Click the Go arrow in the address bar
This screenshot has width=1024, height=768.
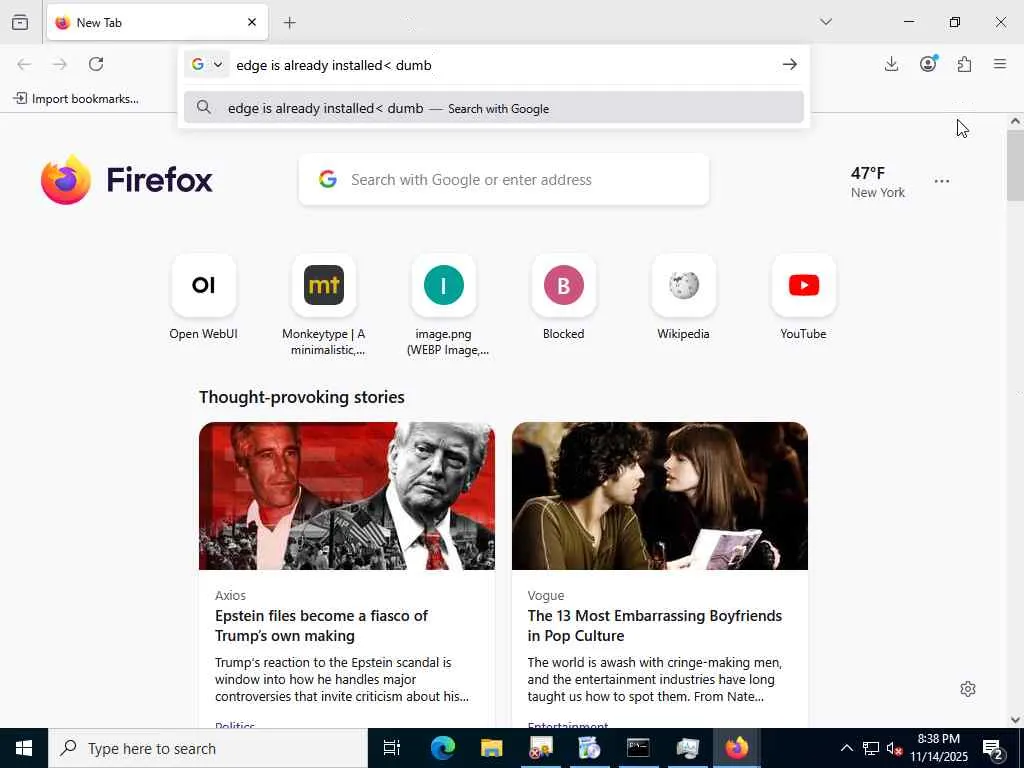tap(790, 64)
